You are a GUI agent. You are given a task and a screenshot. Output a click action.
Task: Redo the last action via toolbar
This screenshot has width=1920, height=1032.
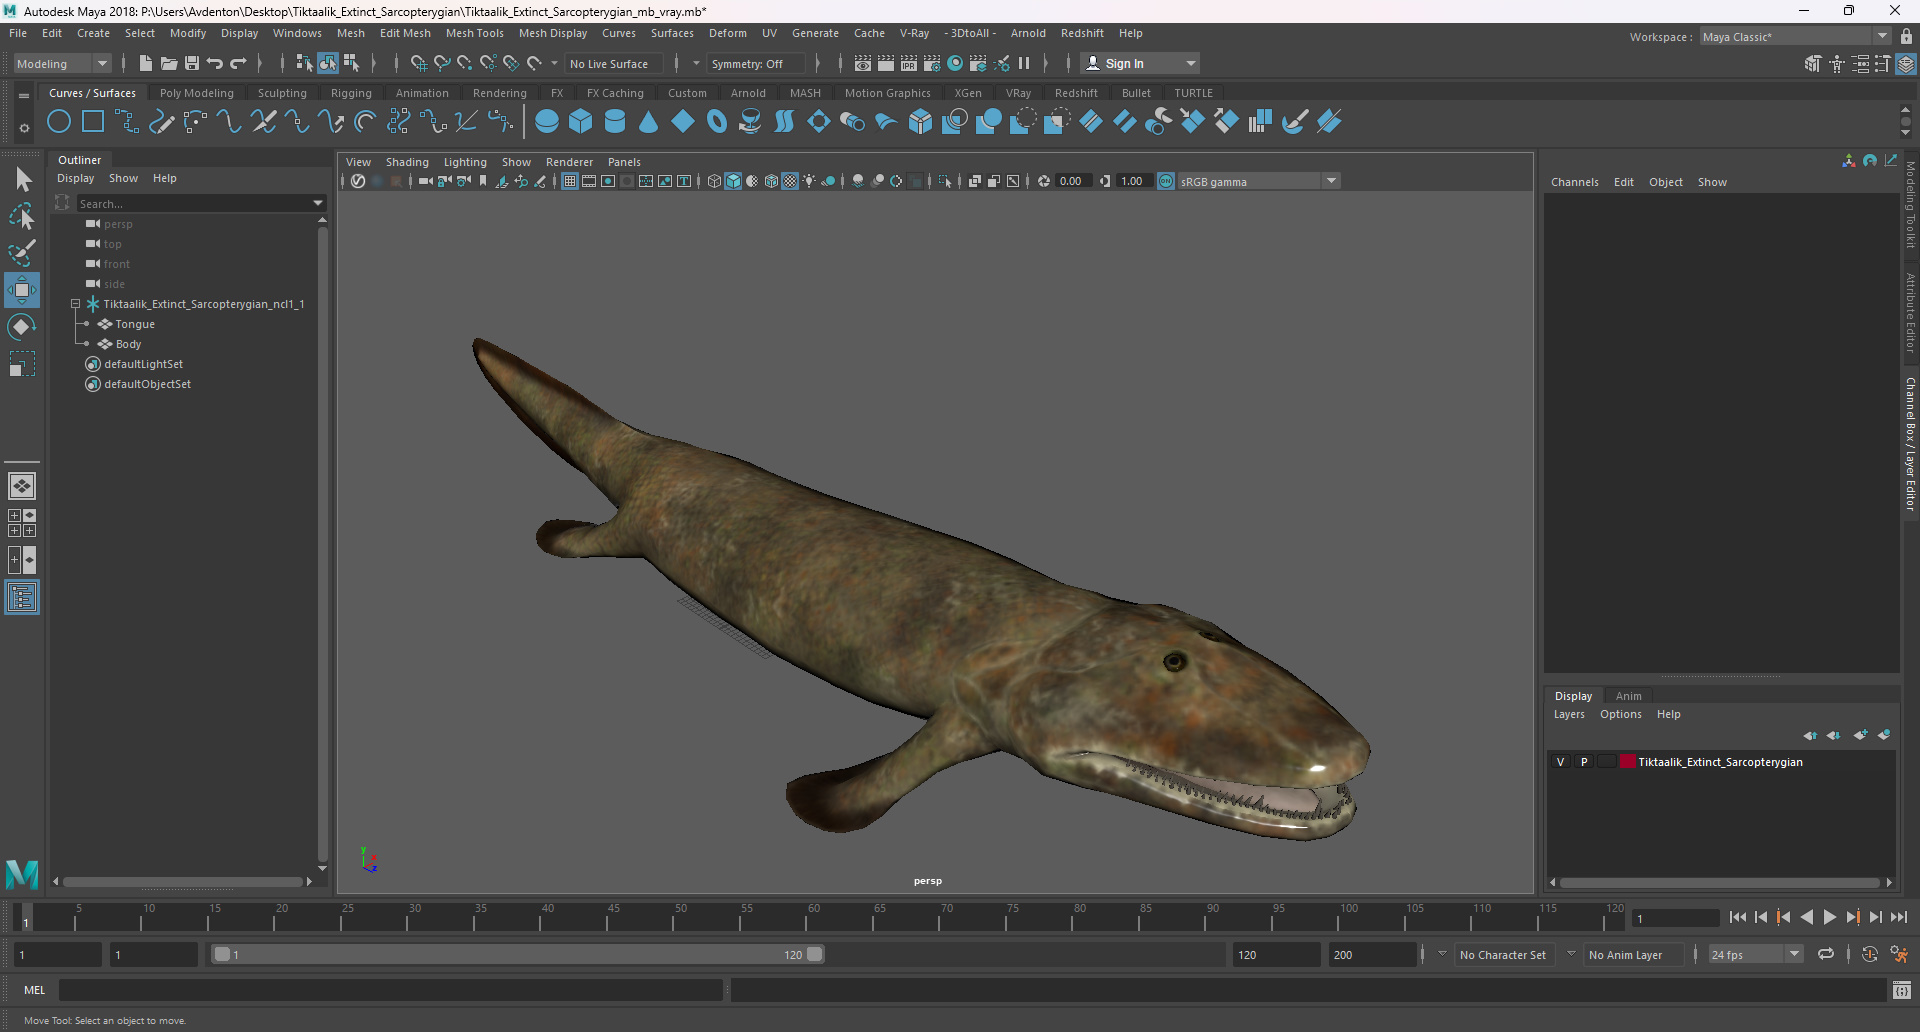pyautogui.click(x=238, y=63)
